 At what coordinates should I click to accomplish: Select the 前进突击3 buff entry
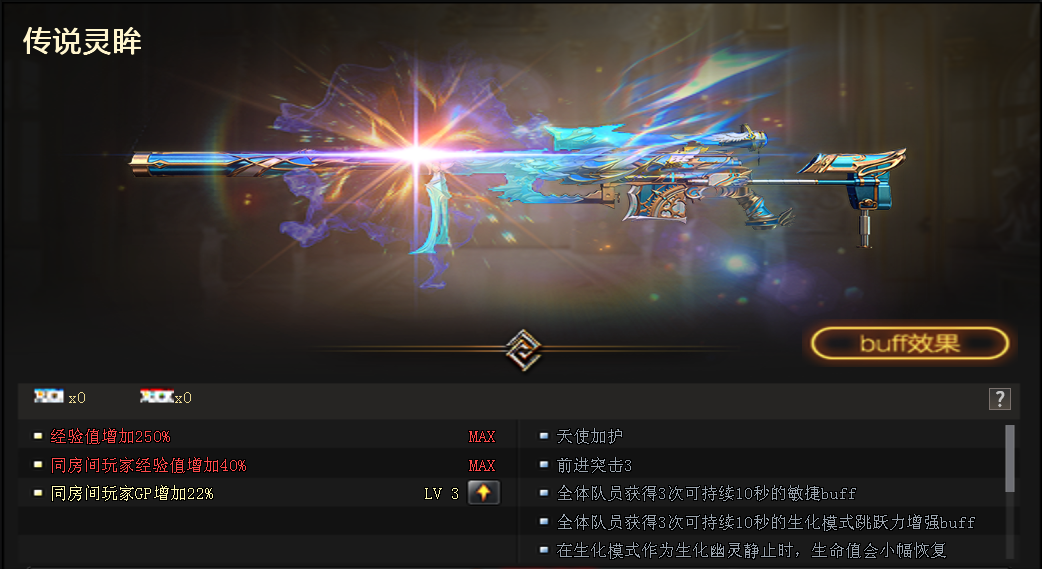coord(594,465)
